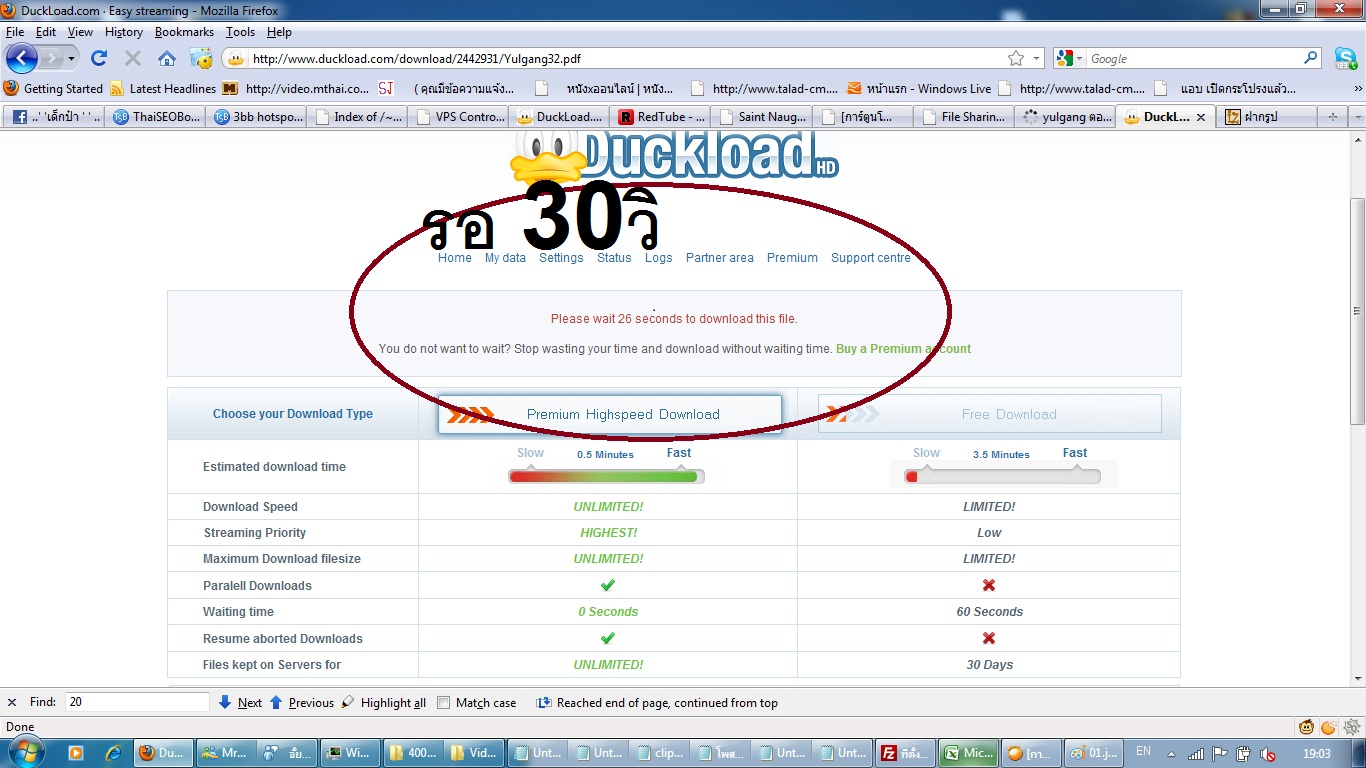The width and height of the screenshot is (1366, 768).
Task: Click Highlight all in the Find bar
Action: [384, 703]
